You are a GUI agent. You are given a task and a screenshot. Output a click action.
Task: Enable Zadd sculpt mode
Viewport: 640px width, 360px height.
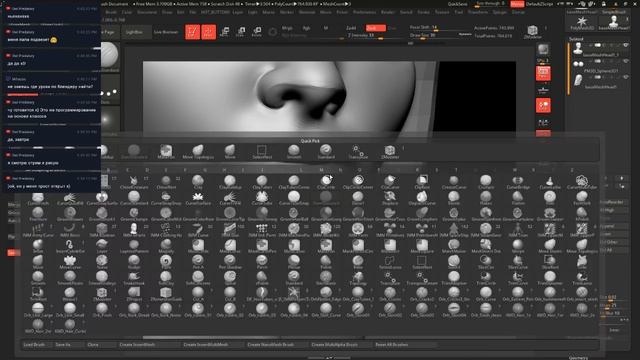tap(351, 28)
